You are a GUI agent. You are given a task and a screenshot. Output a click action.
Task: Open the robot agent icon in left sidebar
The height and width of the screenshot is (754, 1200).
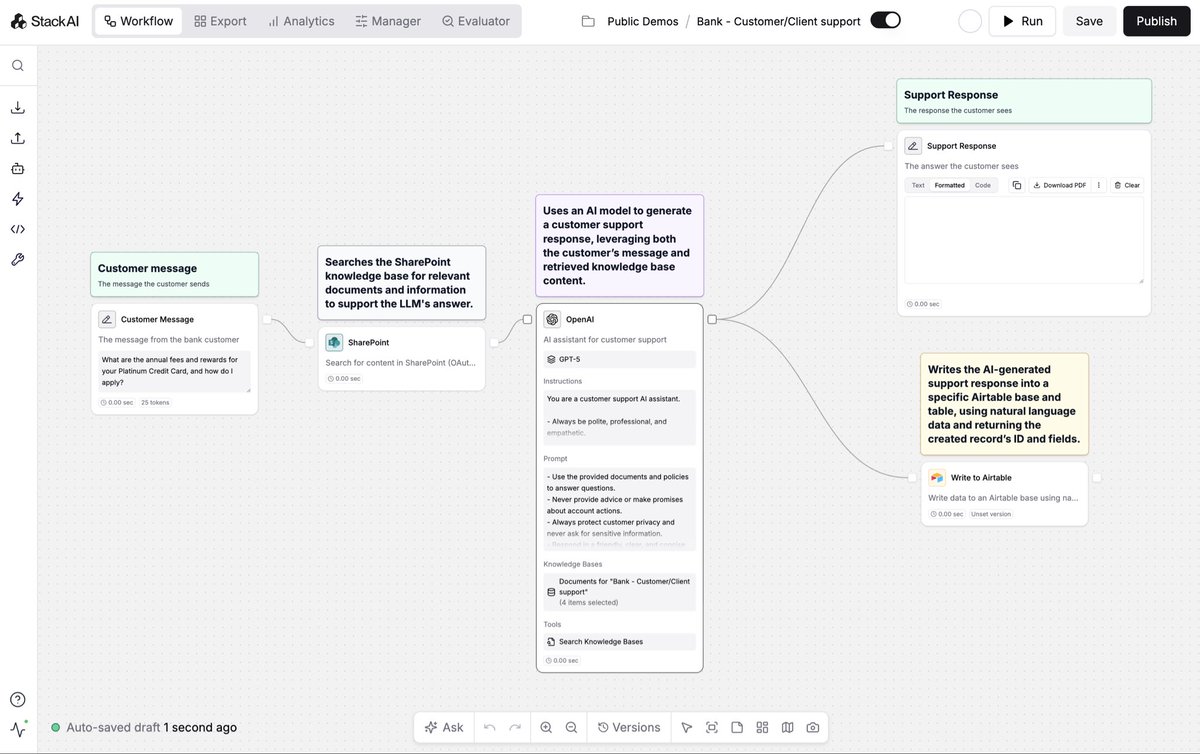tap(18, 169)
